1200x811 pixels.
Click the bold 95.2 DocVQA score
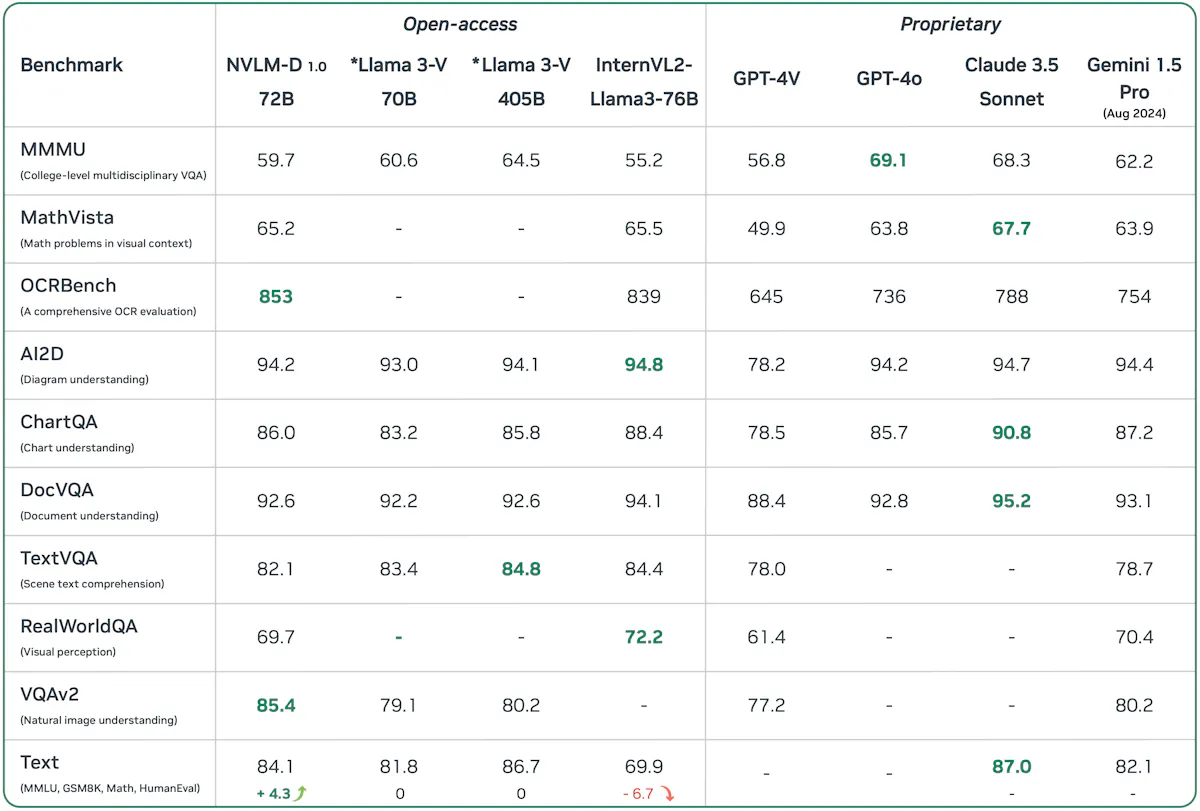1011,500
